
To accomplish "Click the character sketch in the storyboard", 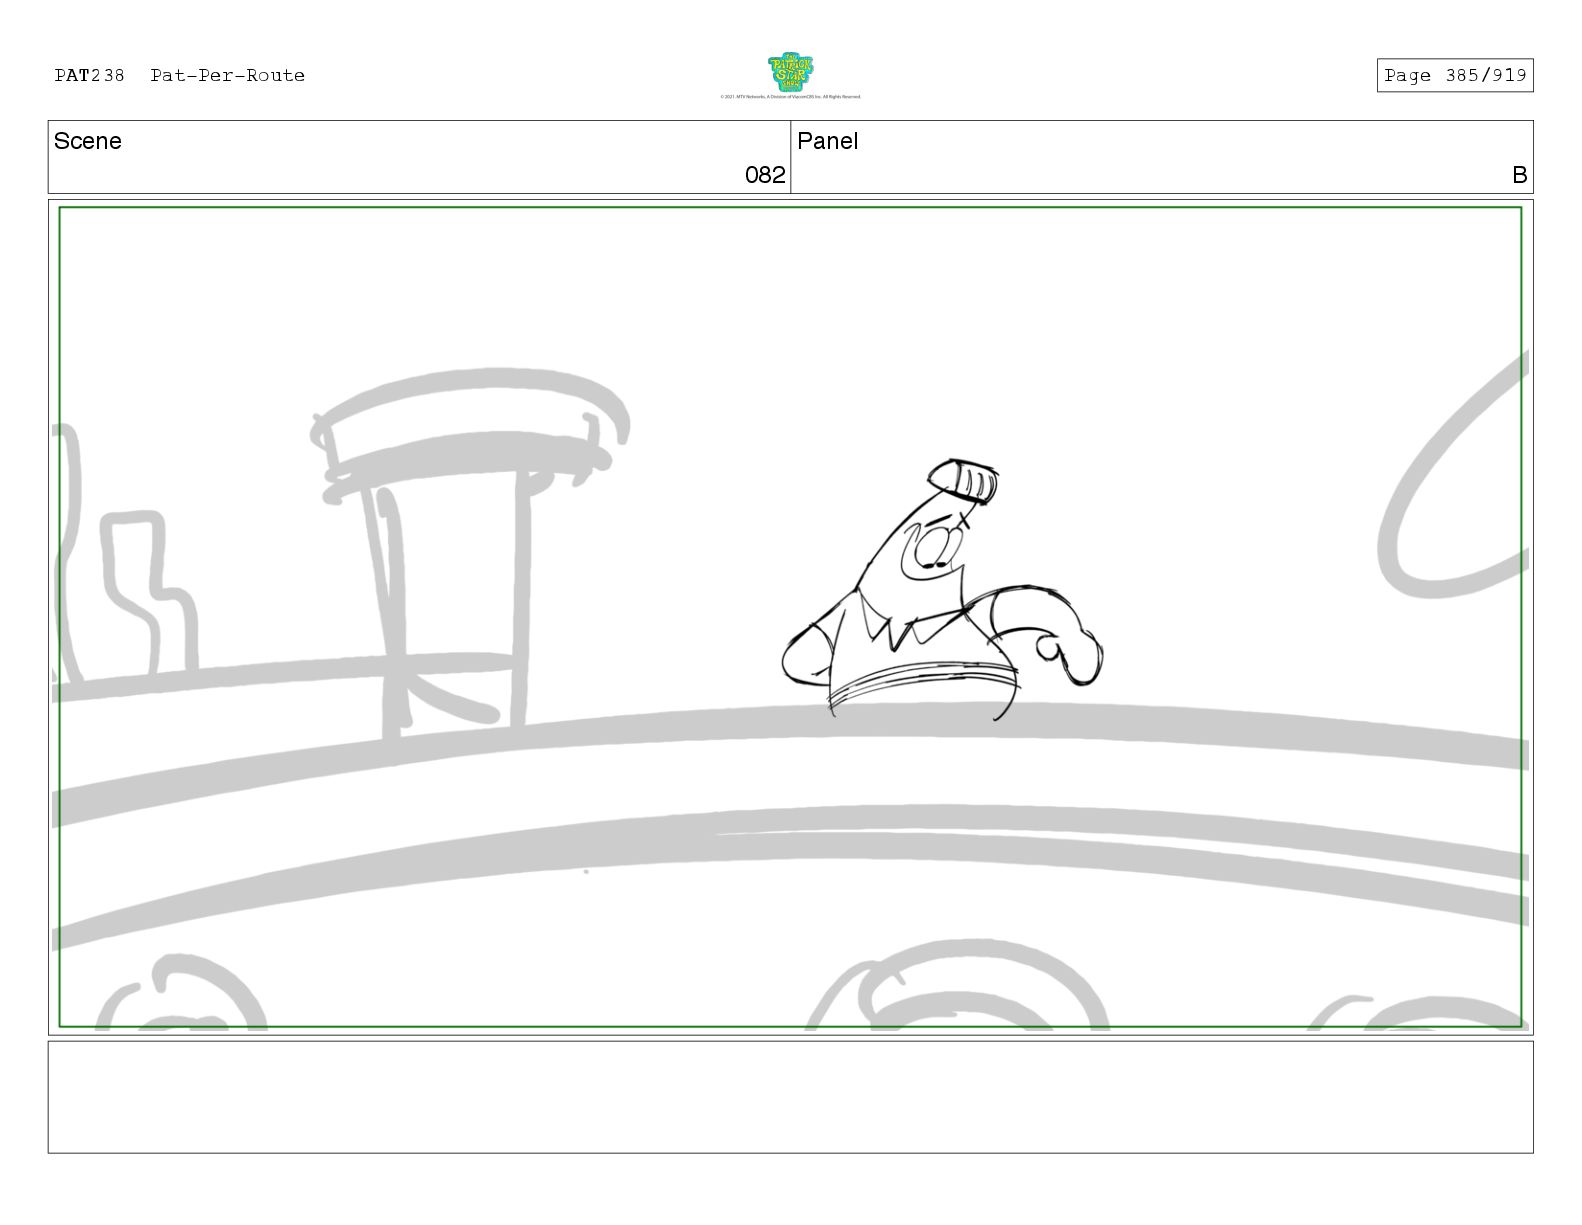I will [x=941, y=590].
